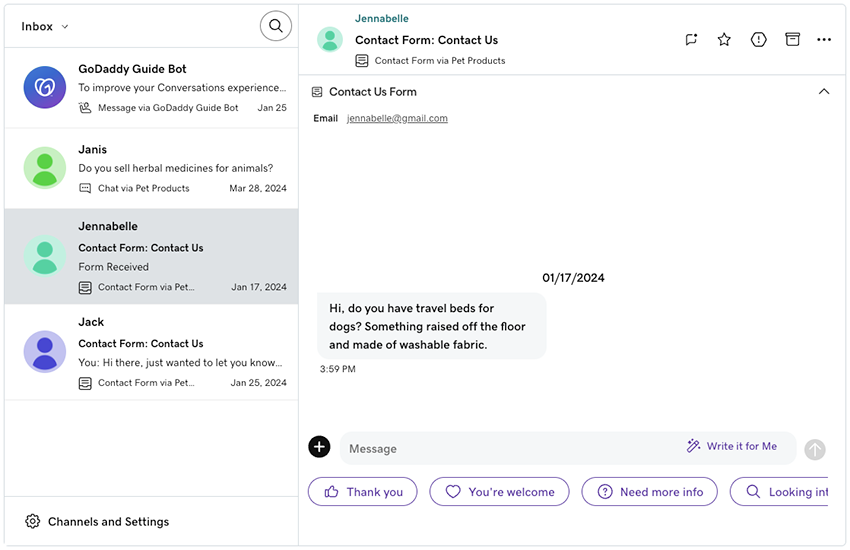Viewport: 850px width, 550px height.
Task: Click the Write it for Me button
Action: [732, 447]
